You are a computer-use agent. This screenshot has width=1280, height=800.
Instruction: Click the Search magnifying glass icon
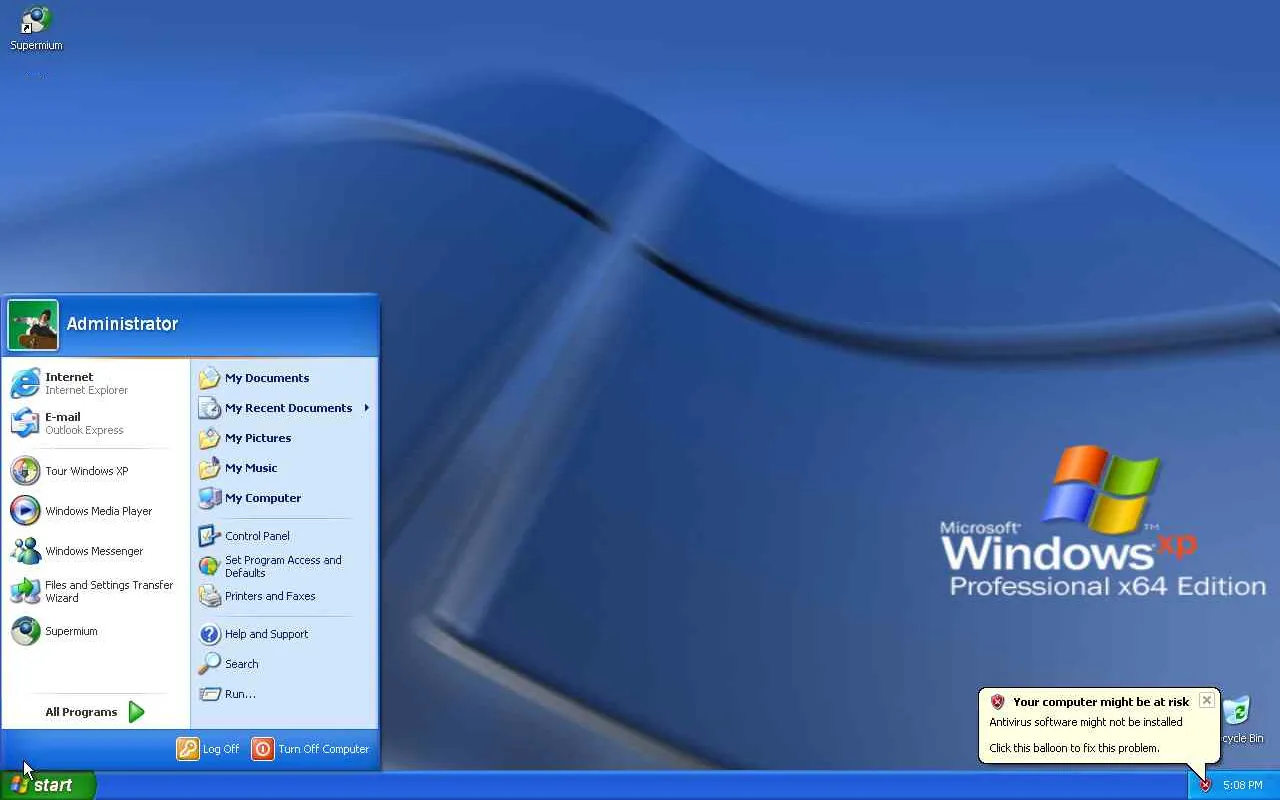(x=209, y=664)
